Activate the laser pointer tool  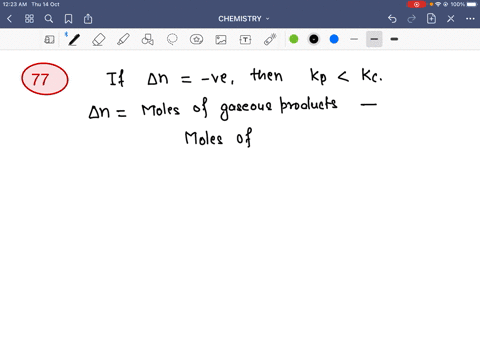270,39
